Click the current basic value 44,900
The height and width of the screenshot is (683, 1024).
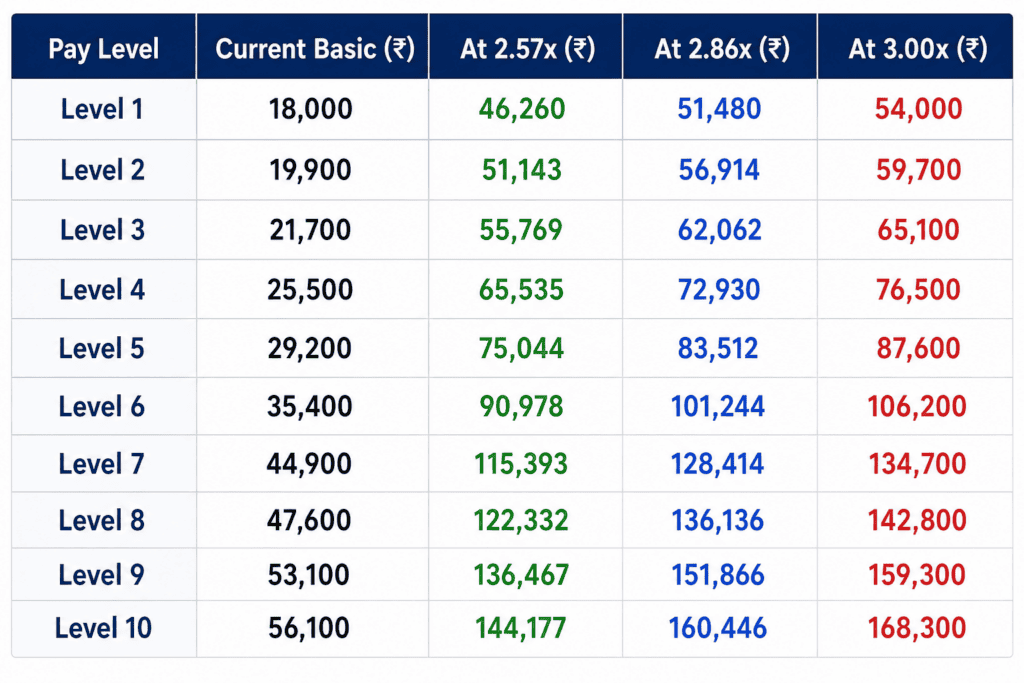point(309,464)
